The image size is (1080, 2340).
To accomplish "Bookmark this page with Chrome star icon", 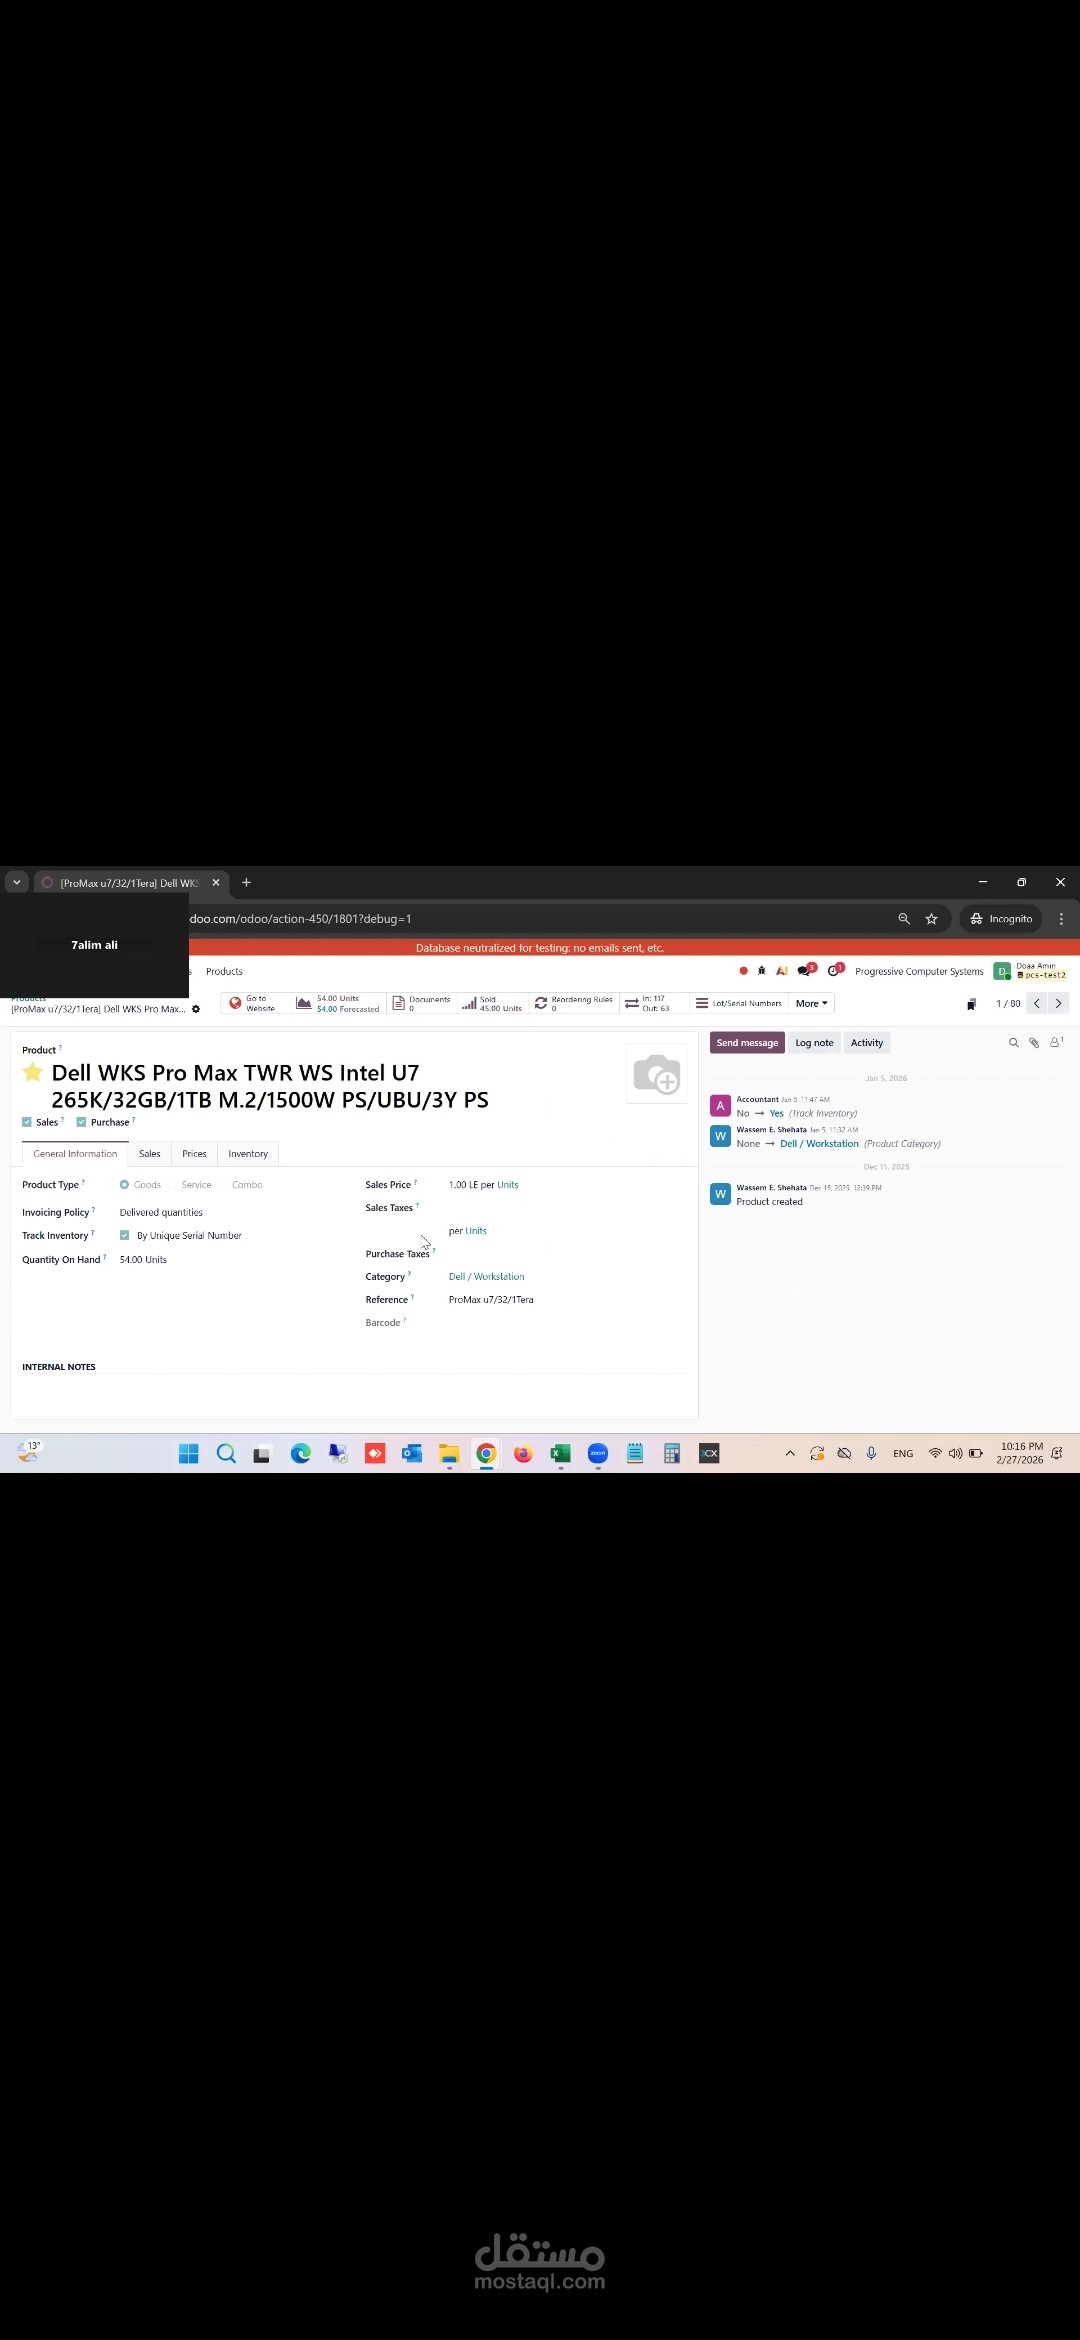I will [931, 919].
